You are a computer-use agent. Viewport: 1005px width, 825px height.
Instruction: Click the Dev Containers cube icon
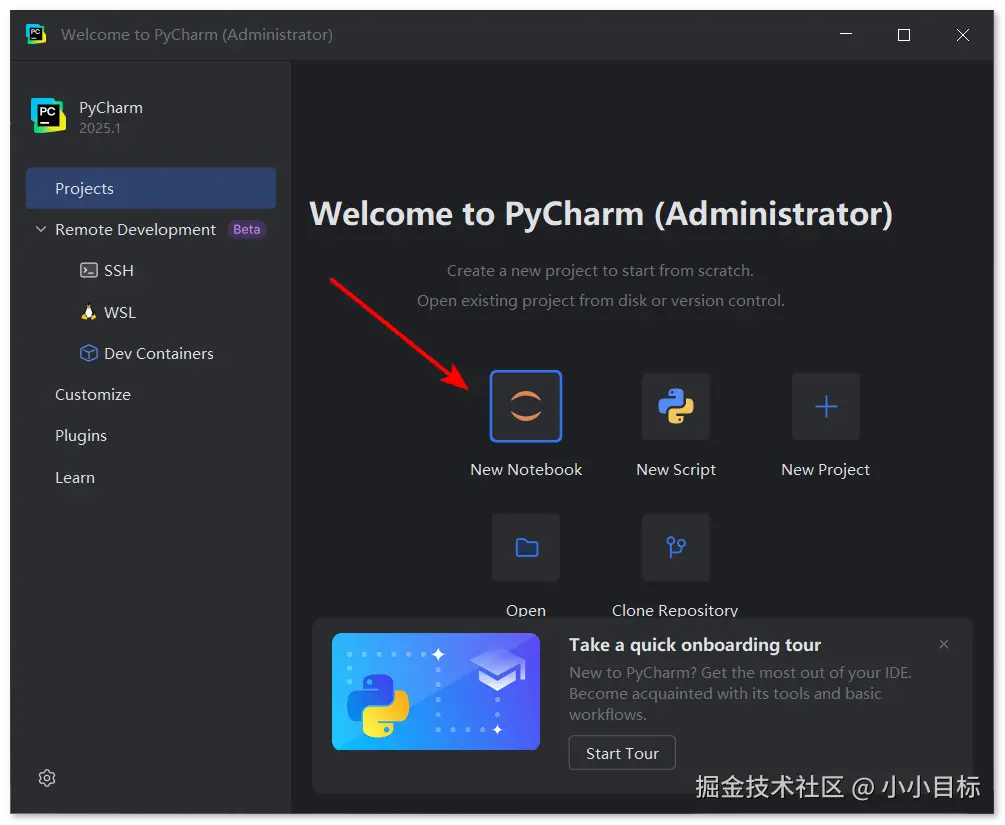pos(88,353)
